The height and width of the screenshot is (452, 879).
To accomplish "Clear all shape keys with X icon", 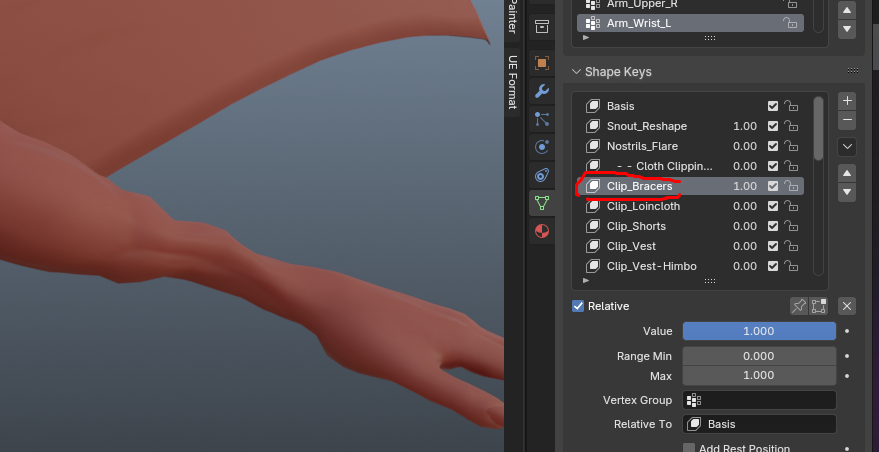I will pos(847,306).
